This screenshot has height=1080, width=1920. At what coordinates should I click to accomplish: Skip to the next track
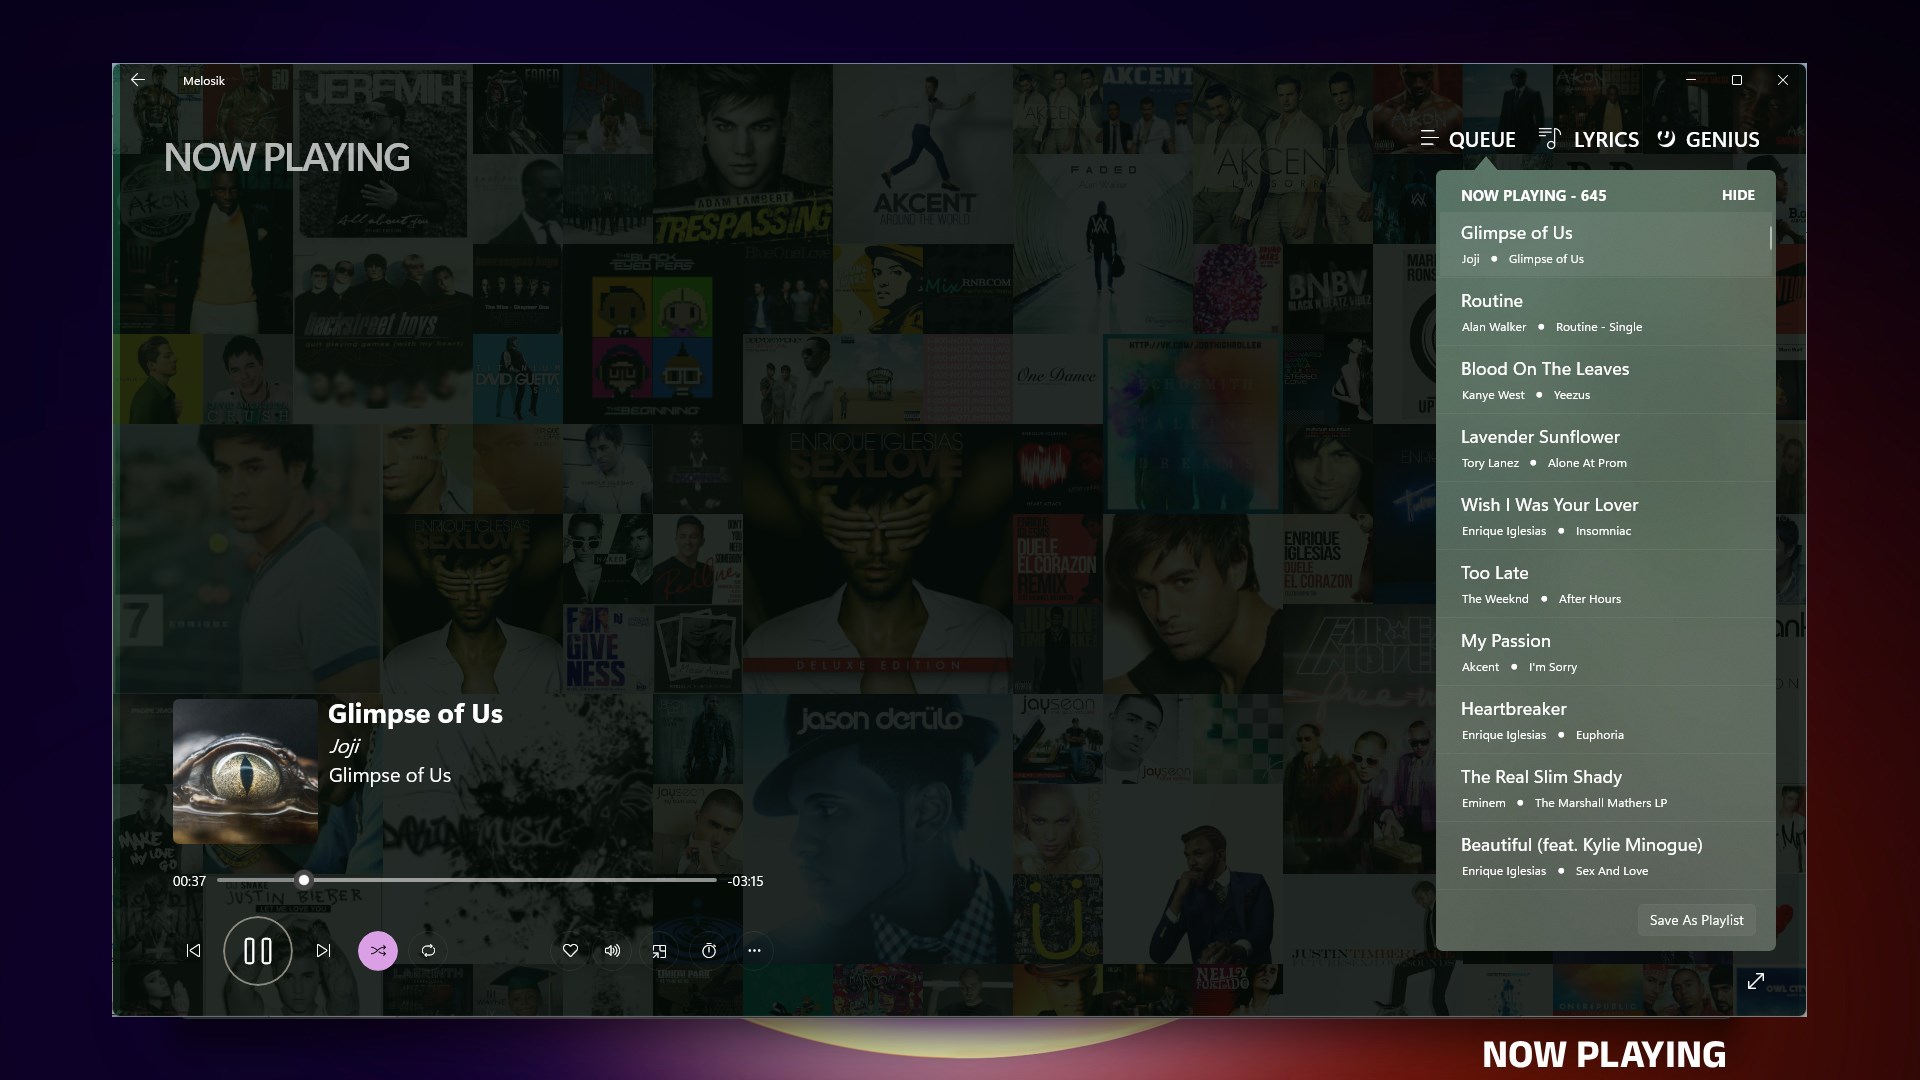point(323,951)
